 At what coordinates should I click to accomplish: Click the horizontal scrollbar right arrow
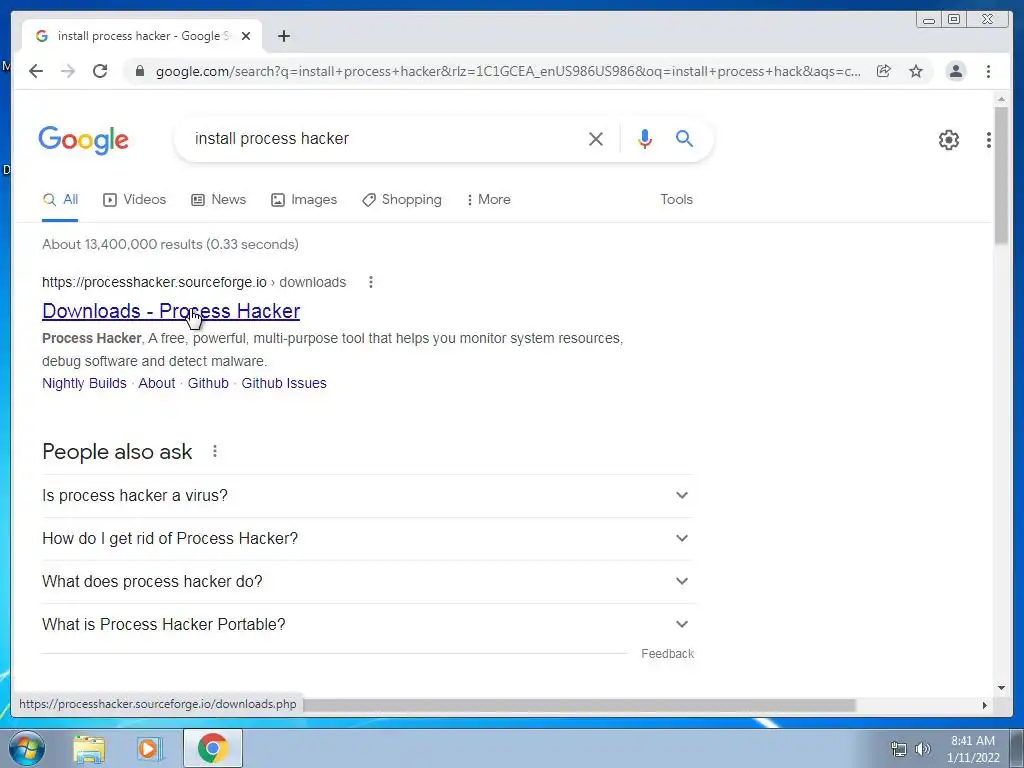[x=985, y=705]
